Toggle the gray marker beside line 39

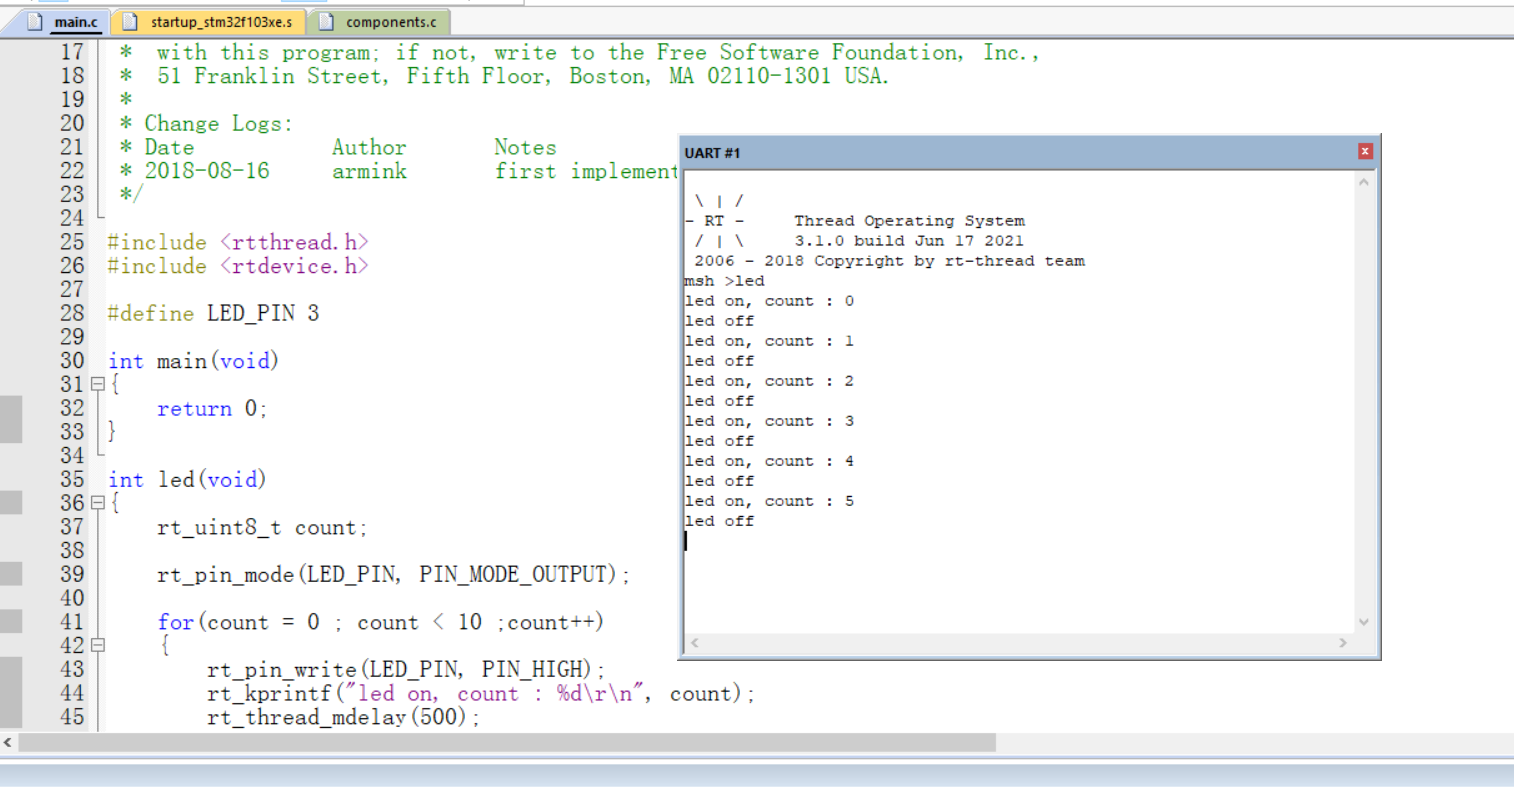click(x=11, y=573)
